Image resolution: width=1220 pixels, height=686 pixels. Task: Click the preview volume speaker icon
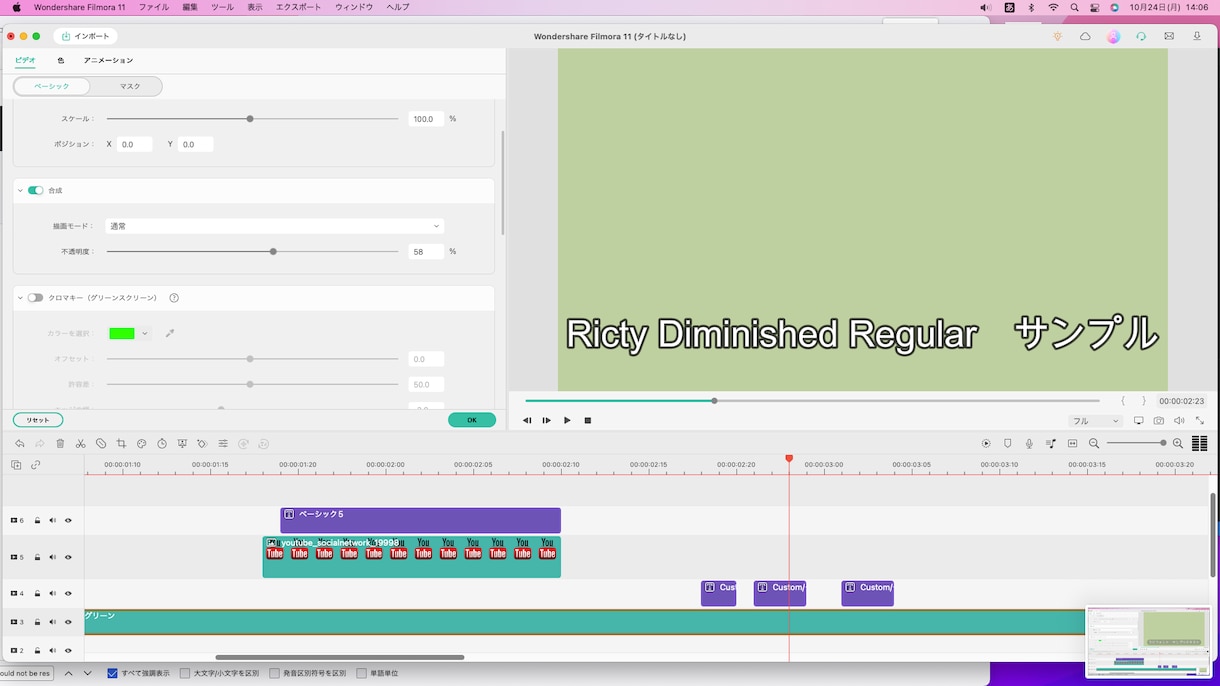1179,421
